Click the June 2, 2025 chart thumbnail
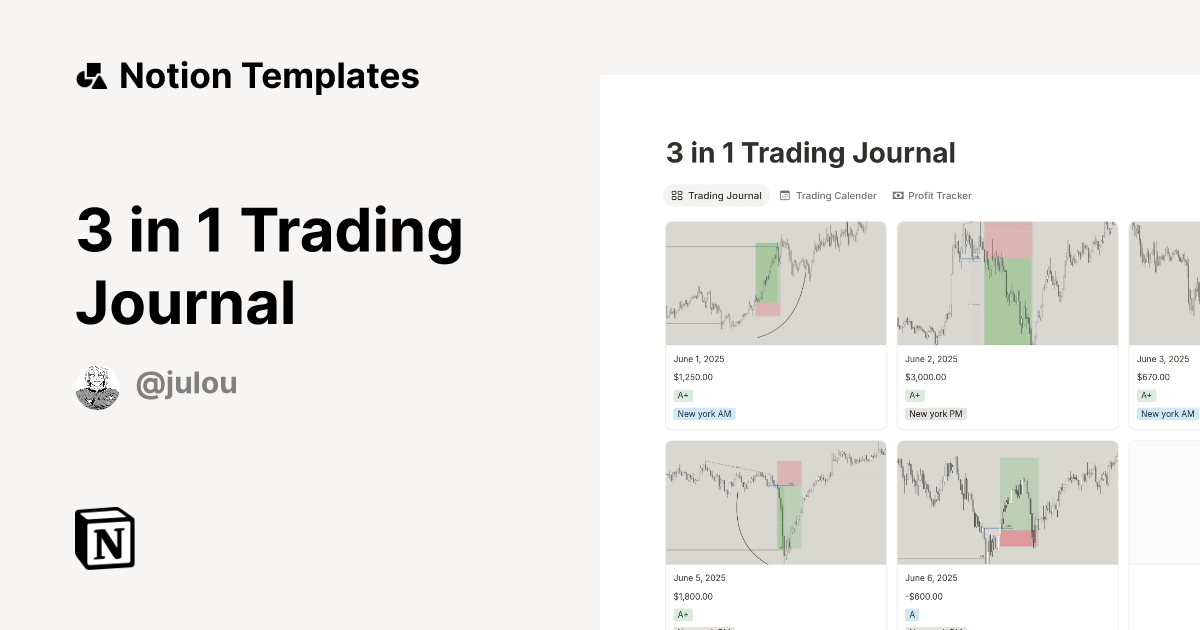 tap(1007, 283)
